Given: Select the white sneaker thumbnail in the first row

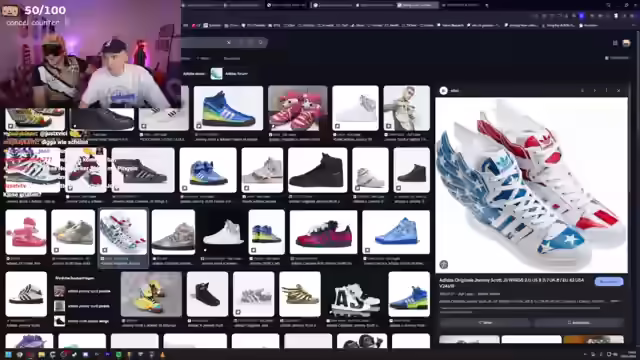Looking at the screenshot, I should (355, 108).
